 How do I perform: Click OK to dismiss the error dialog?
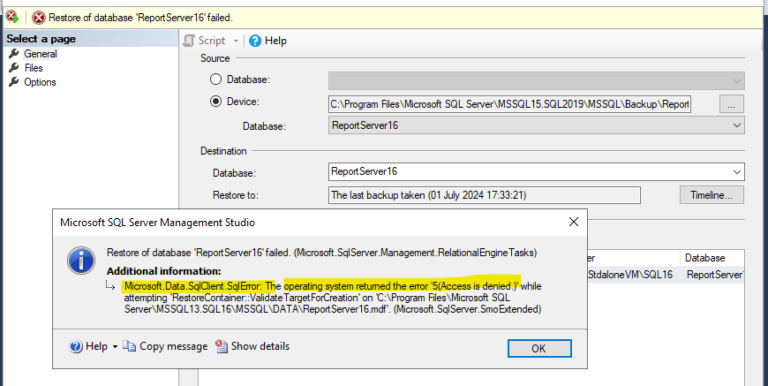539,348
